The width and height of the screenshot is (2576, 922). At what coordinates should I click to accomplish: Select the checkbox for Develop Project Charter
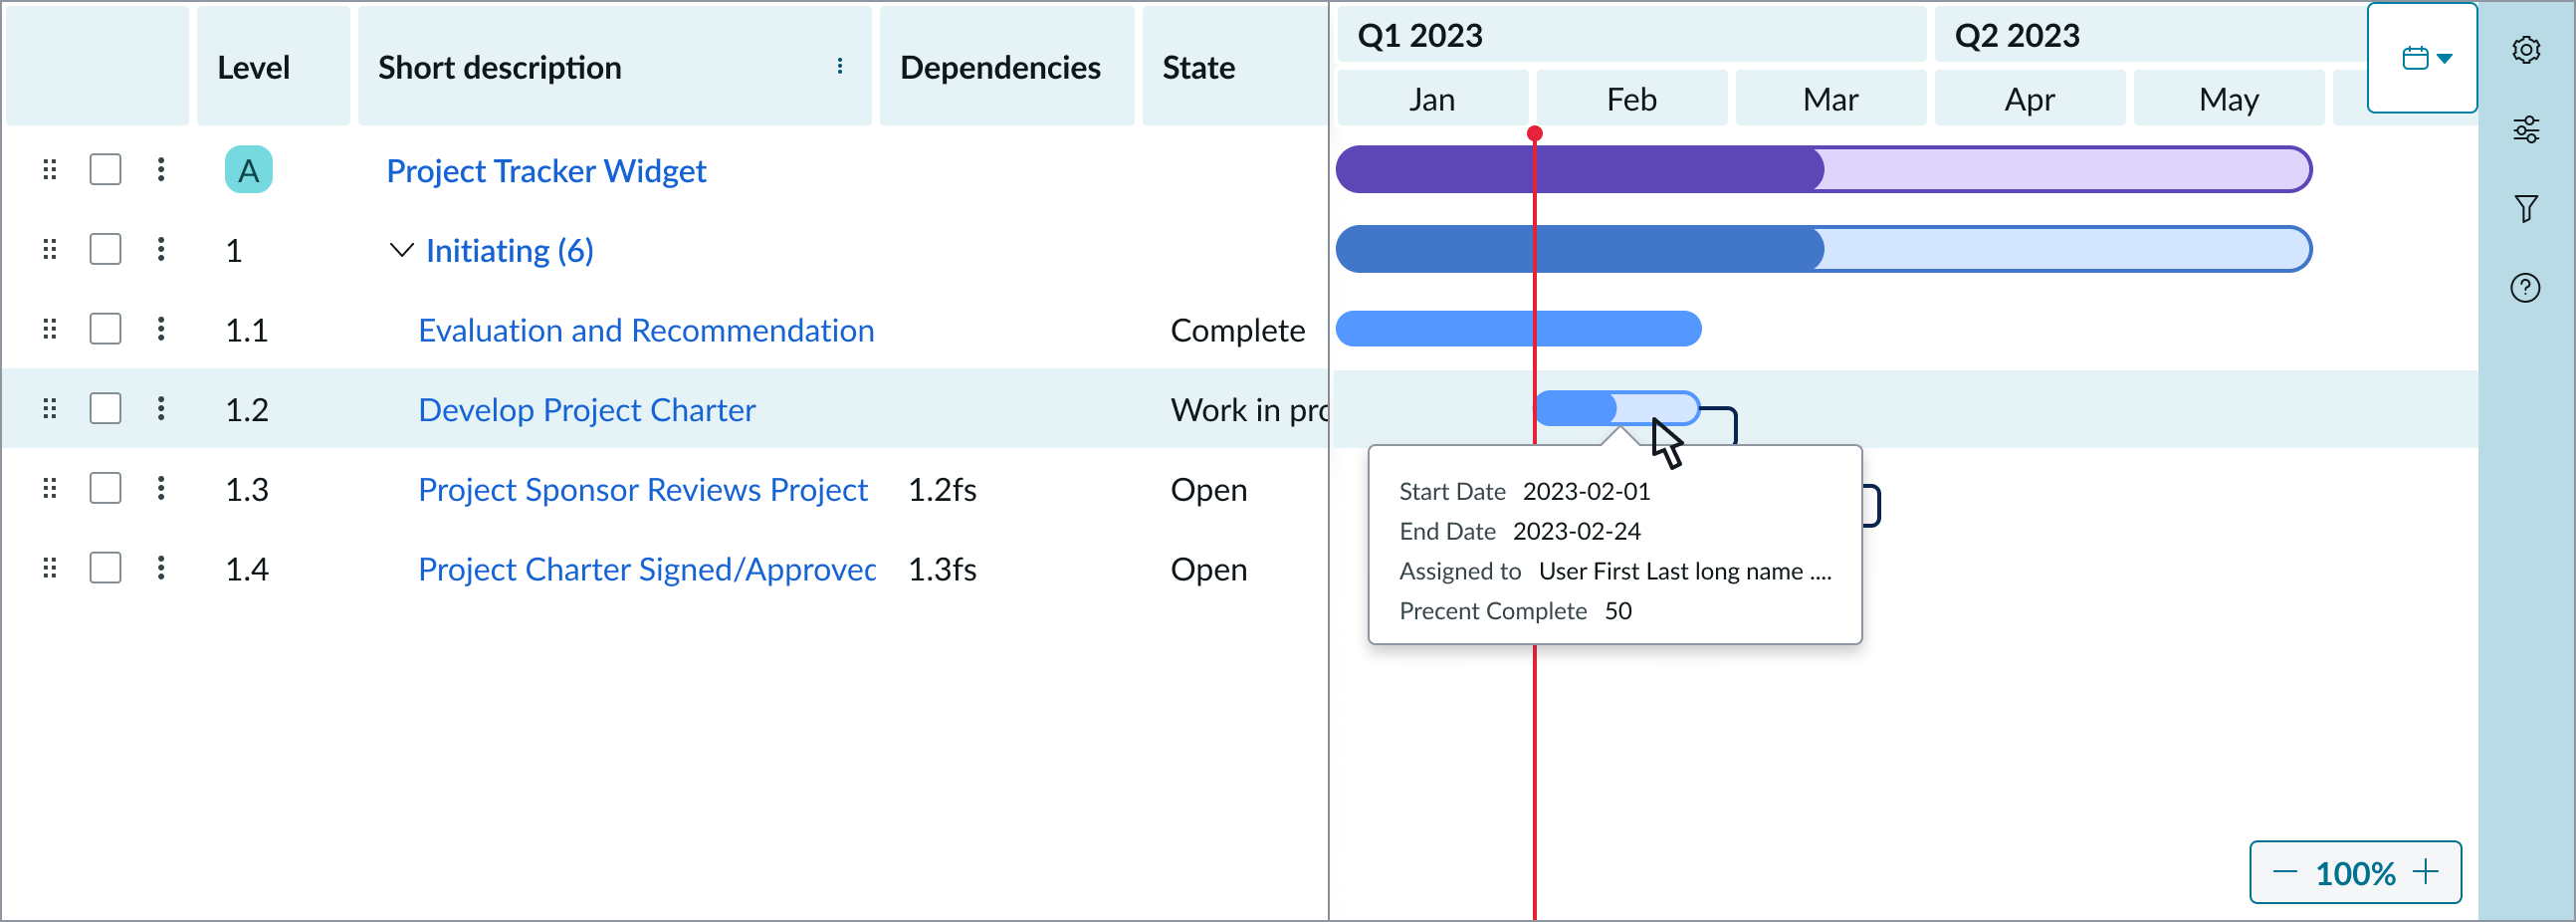(x=105, y=409)
